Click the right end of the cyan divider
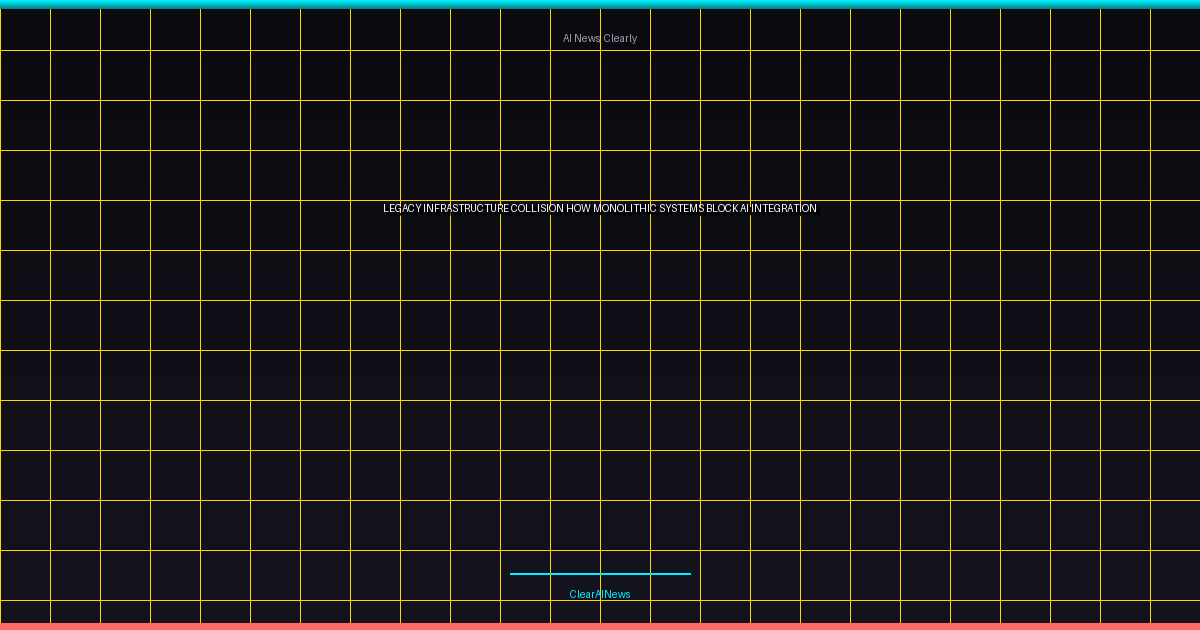The width and height of the screenshot is (1200, 630). [x=688, y=574]
